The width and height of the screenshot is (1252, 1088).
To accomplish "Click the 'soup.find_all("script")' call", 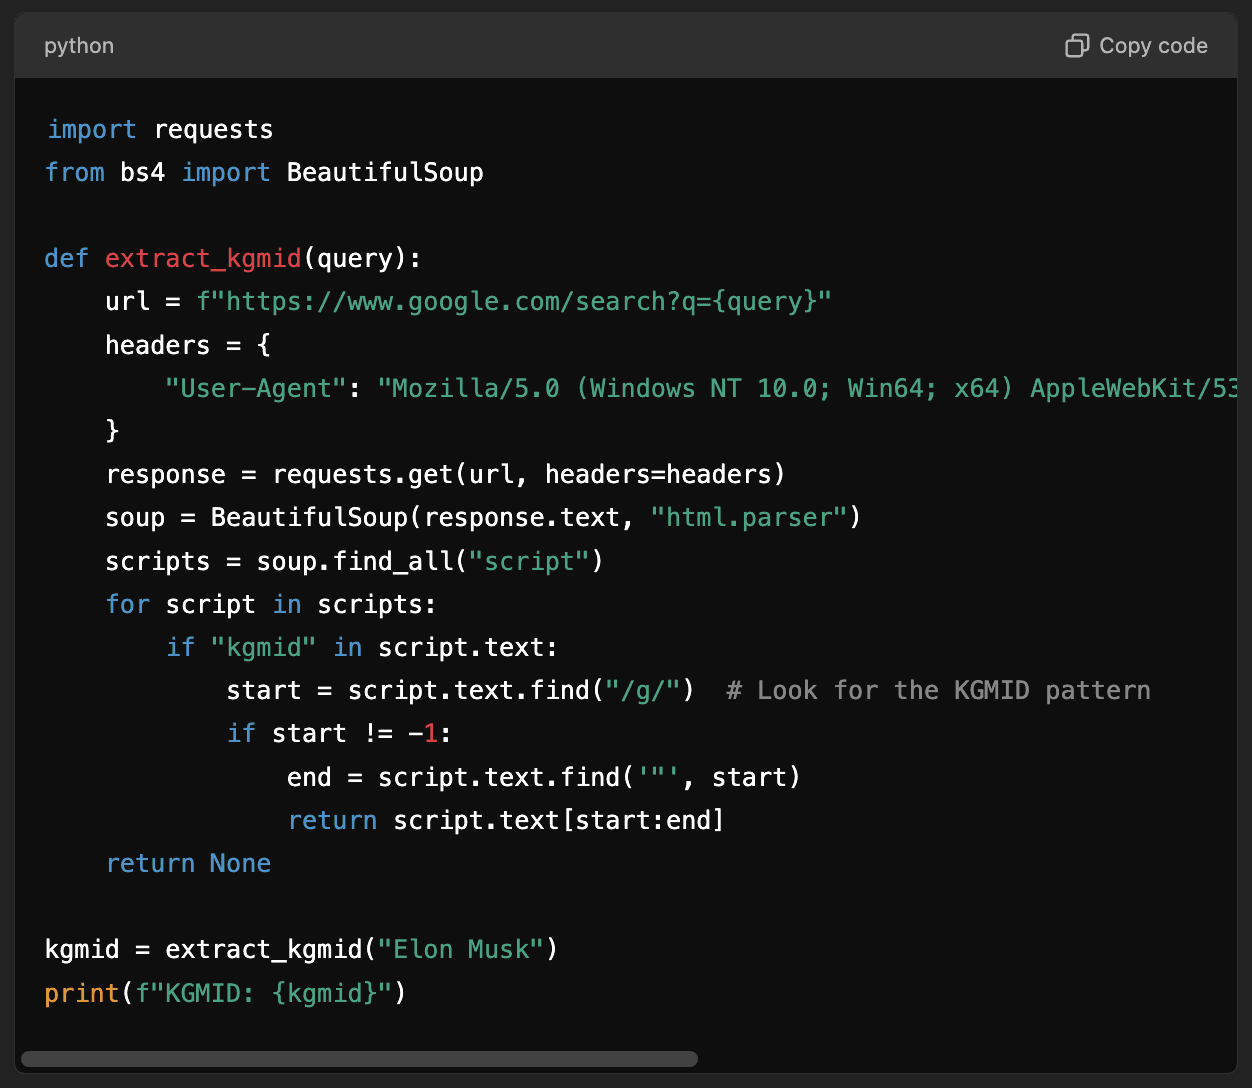I will coord(430,561).
